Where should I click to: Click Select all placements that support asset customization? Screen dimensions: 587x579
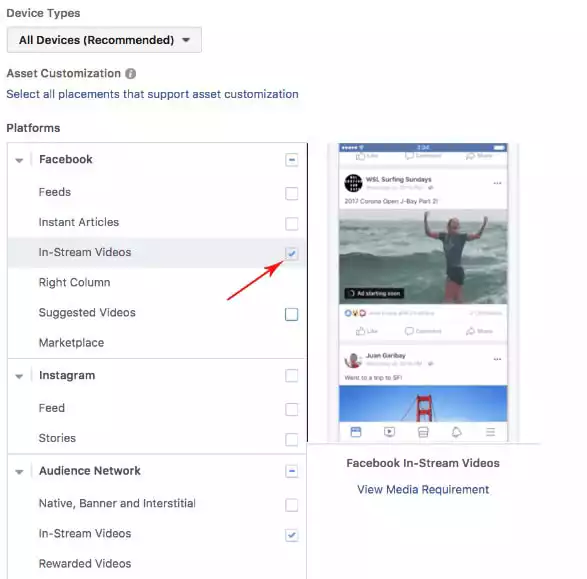pos(152,94)
